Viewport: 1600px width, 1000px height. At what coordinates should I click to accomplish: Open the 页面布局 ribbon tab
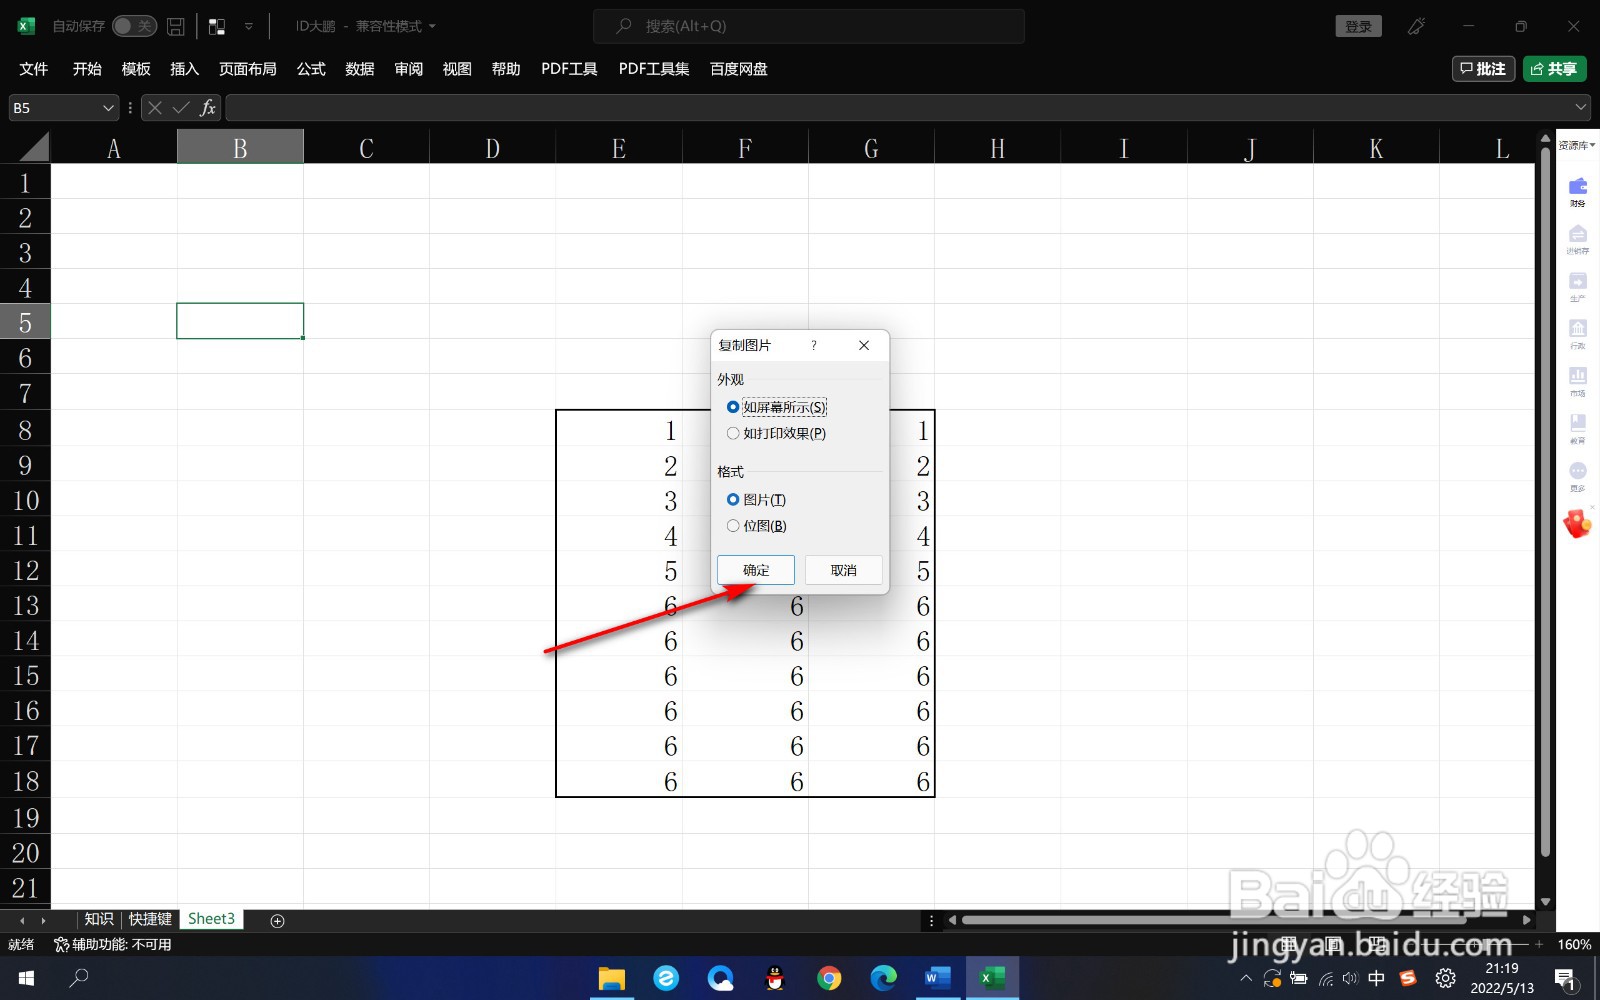[x=248, y=69]
